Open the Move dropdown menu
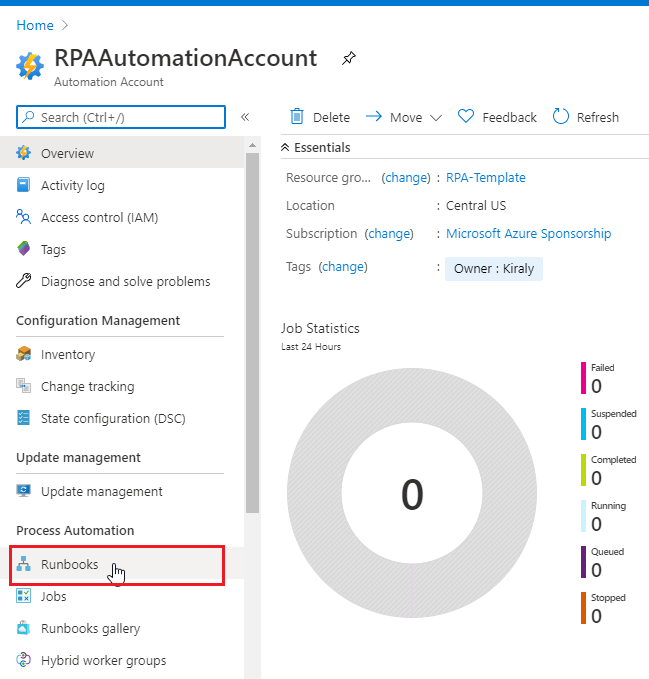The height and width of the screenshot is (679, 649). click(x=404, y=117)
